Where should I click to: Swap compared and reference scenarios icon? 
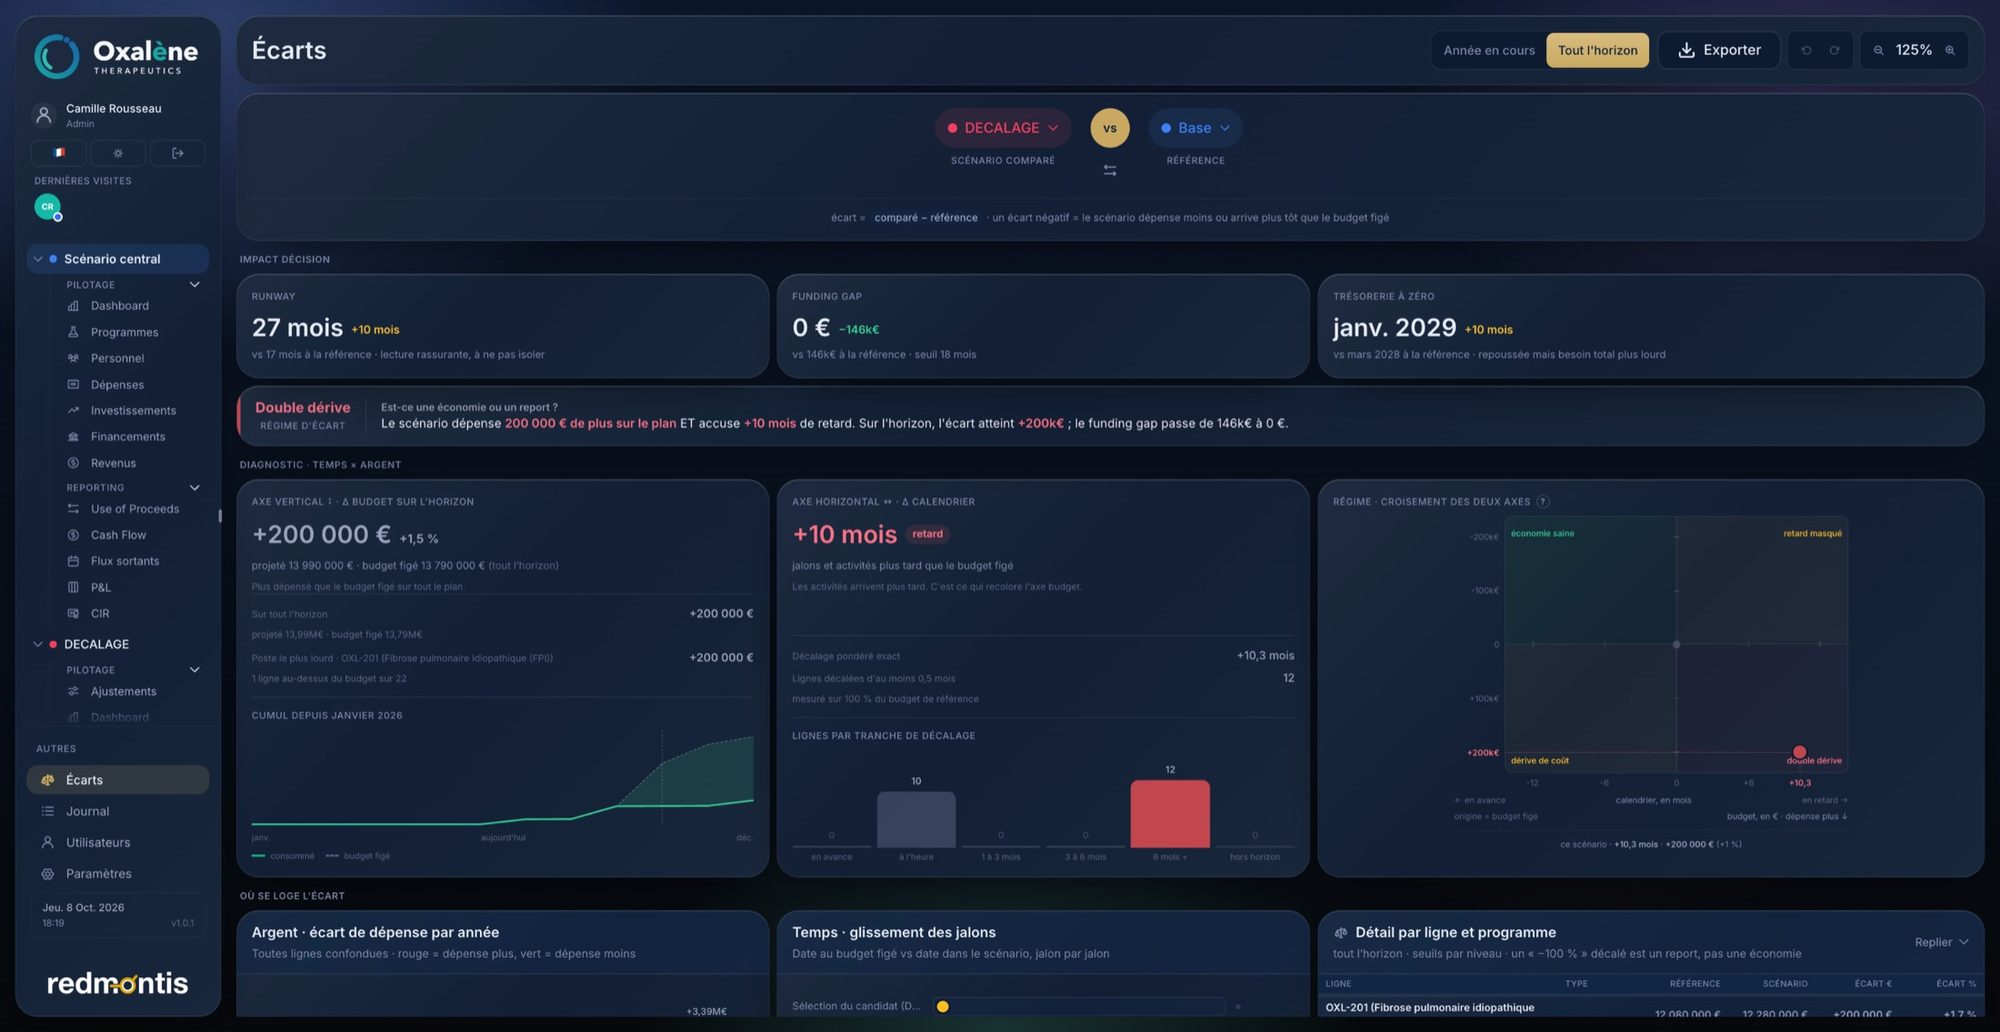pyautogui.click(x=1110, y=171)
